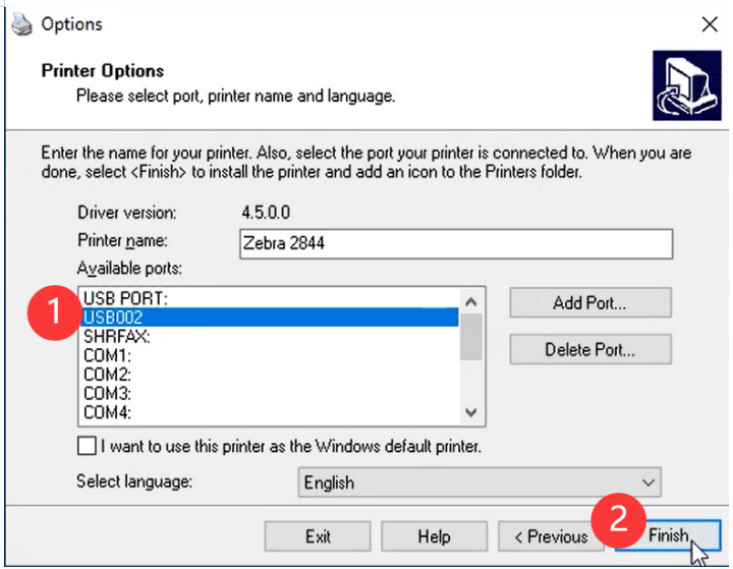The image size is (733, 569).
Task: Click the ports list scroll down arrow
Action: [x=471, y=412]
